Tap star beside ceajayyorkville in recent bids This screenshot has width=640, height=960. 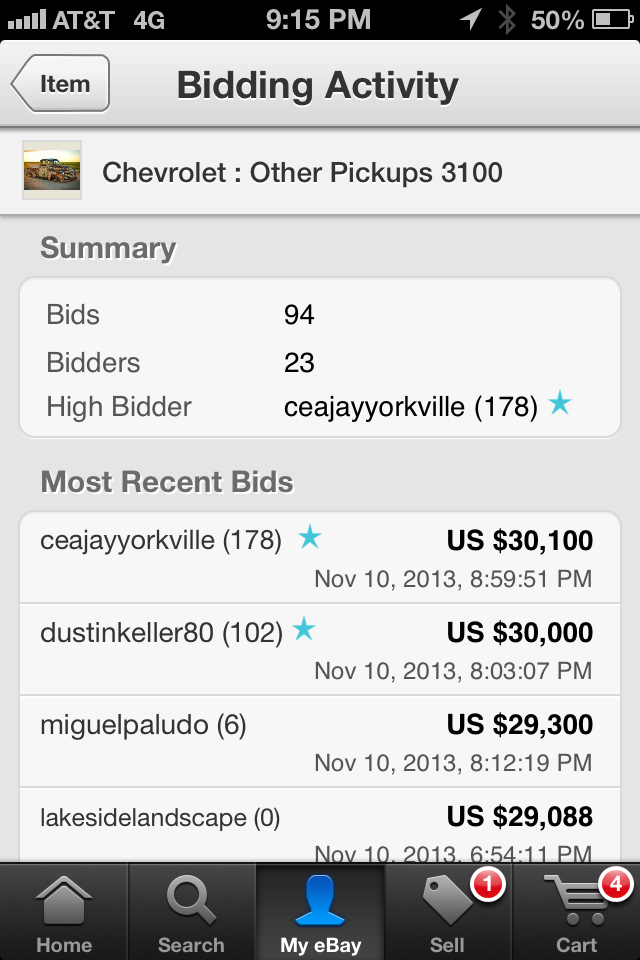pos(310,537)
